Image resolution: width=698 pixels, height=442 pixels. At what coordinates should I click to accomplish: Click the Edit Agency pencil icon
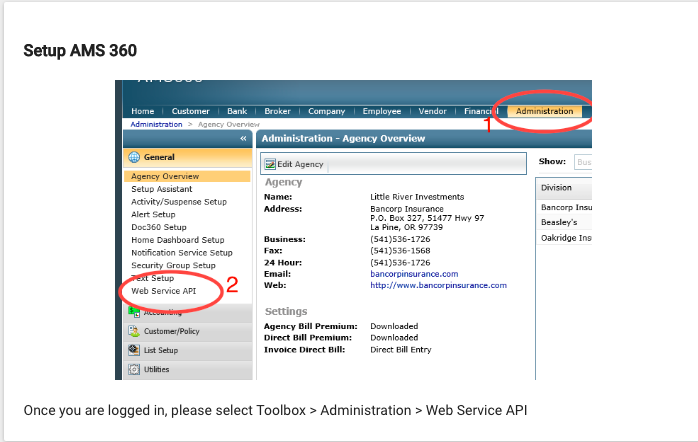point(270,164)
